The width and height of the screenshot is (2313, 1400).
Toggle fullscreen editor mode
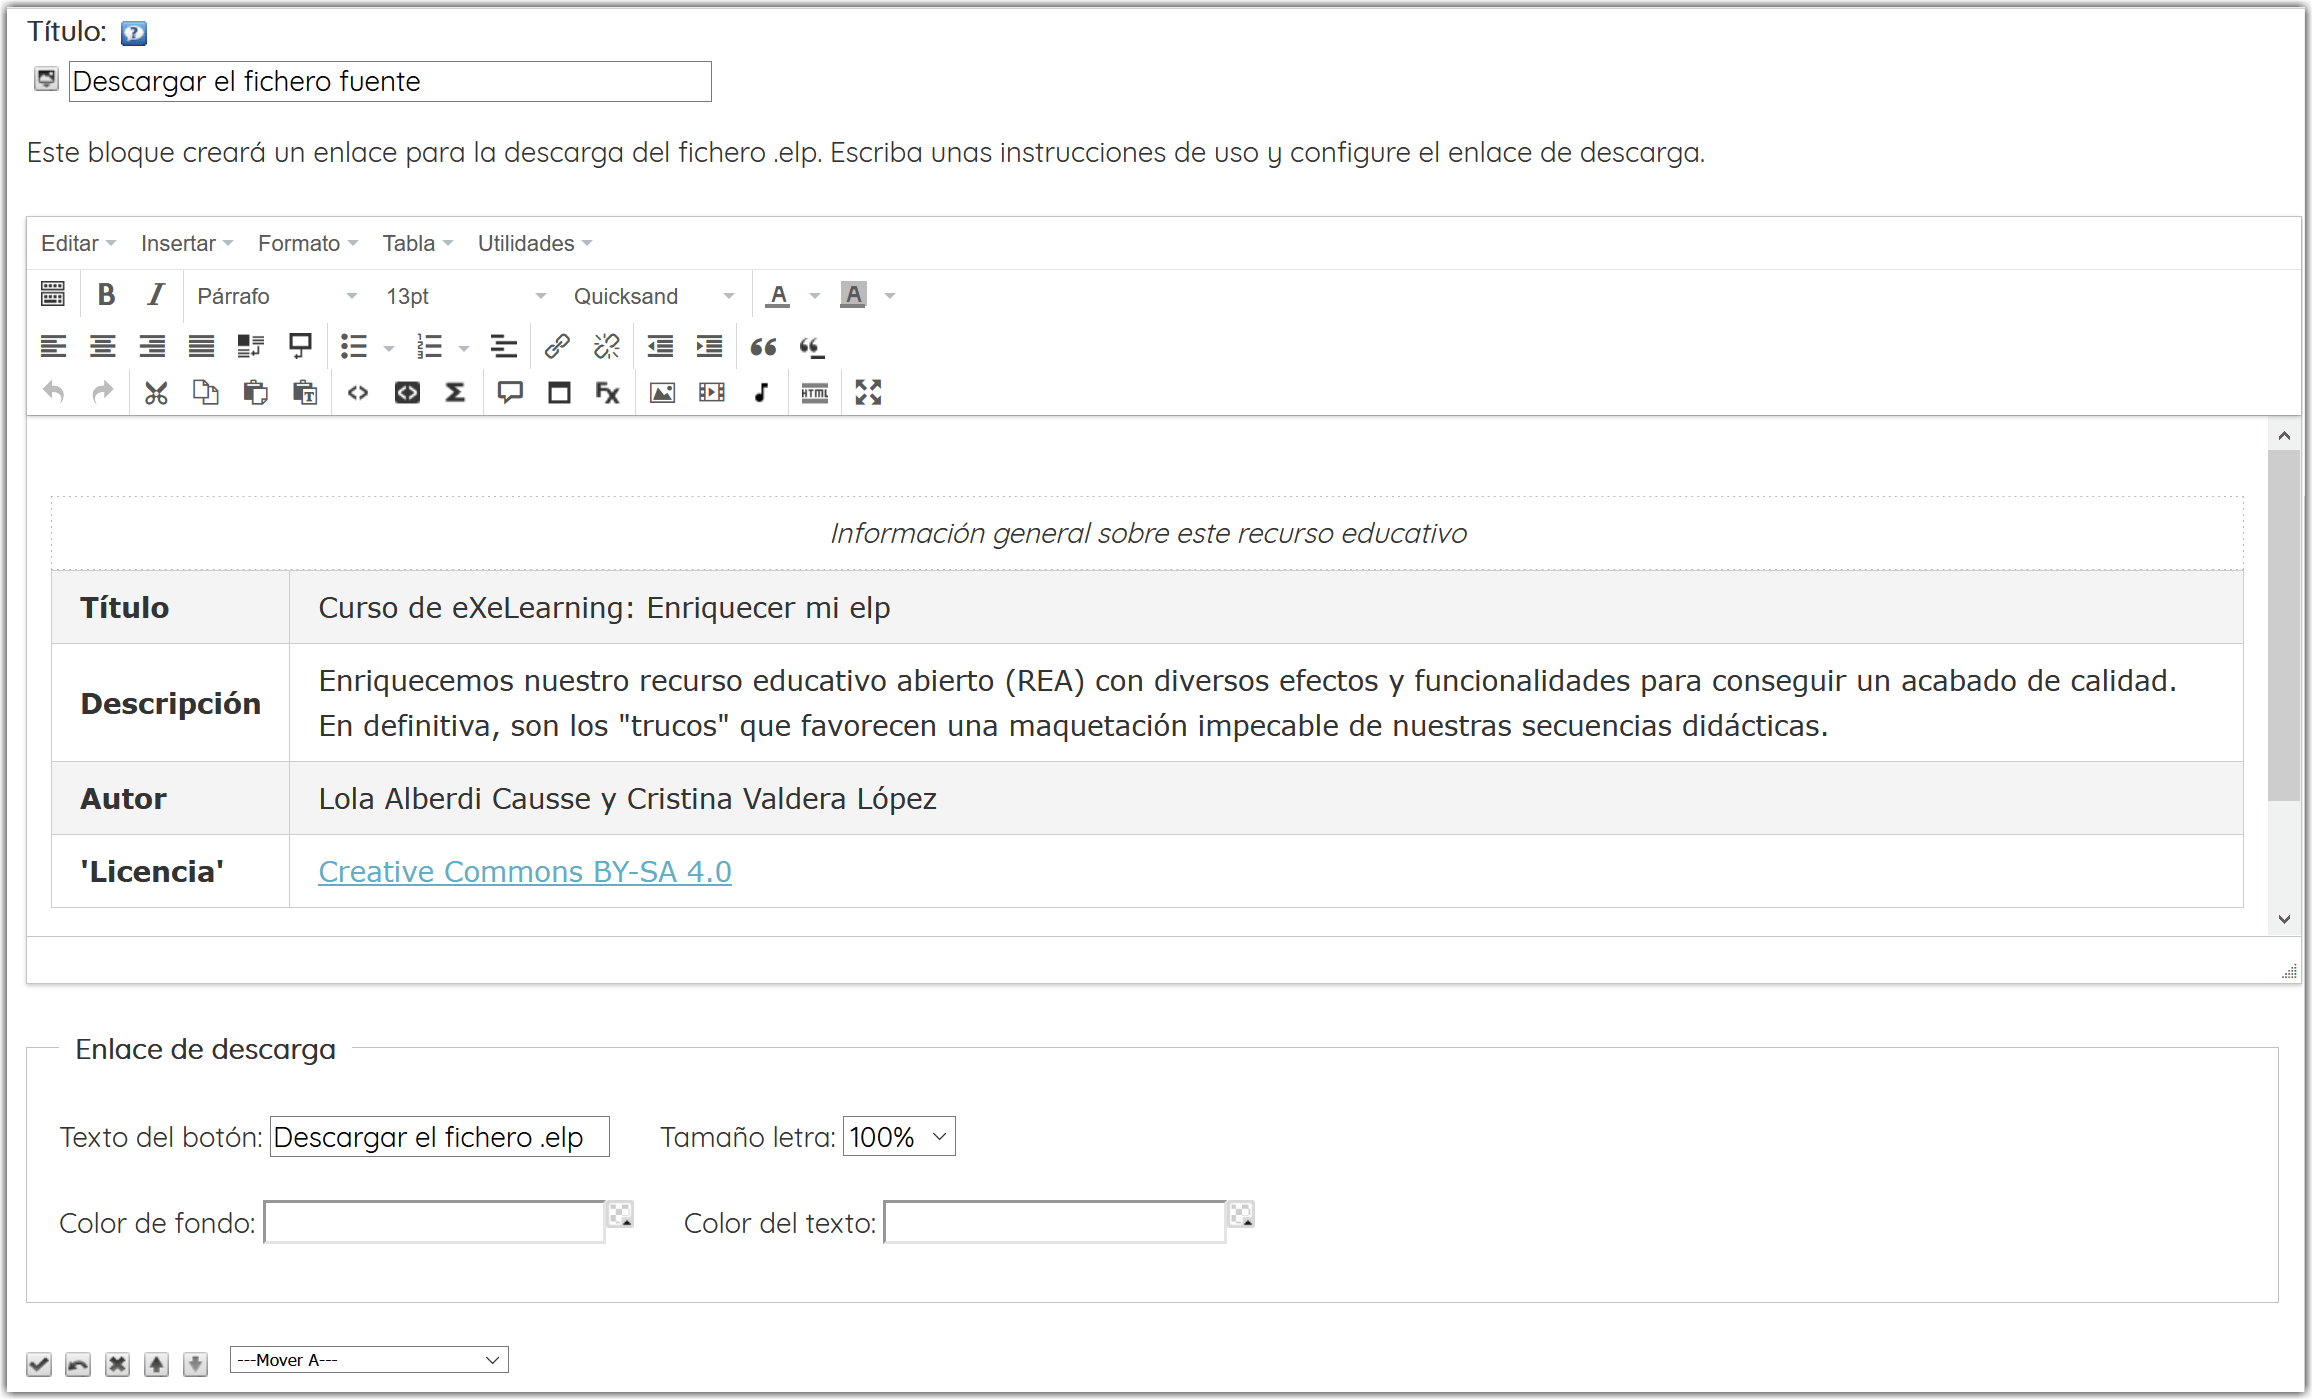pos(868,393)
